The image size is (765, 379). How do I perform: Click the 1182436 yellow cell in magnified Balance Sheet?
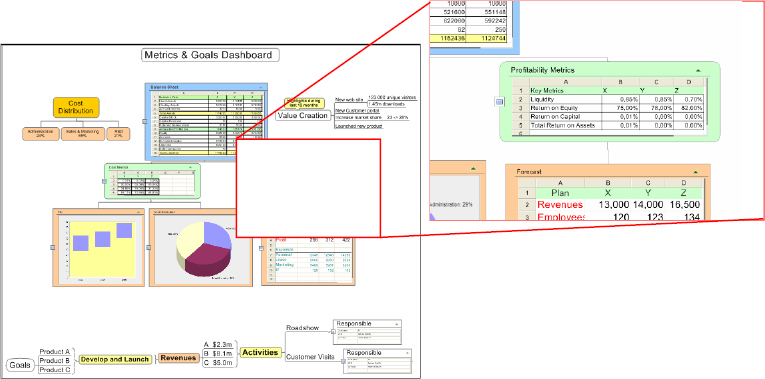coord(448,38)
